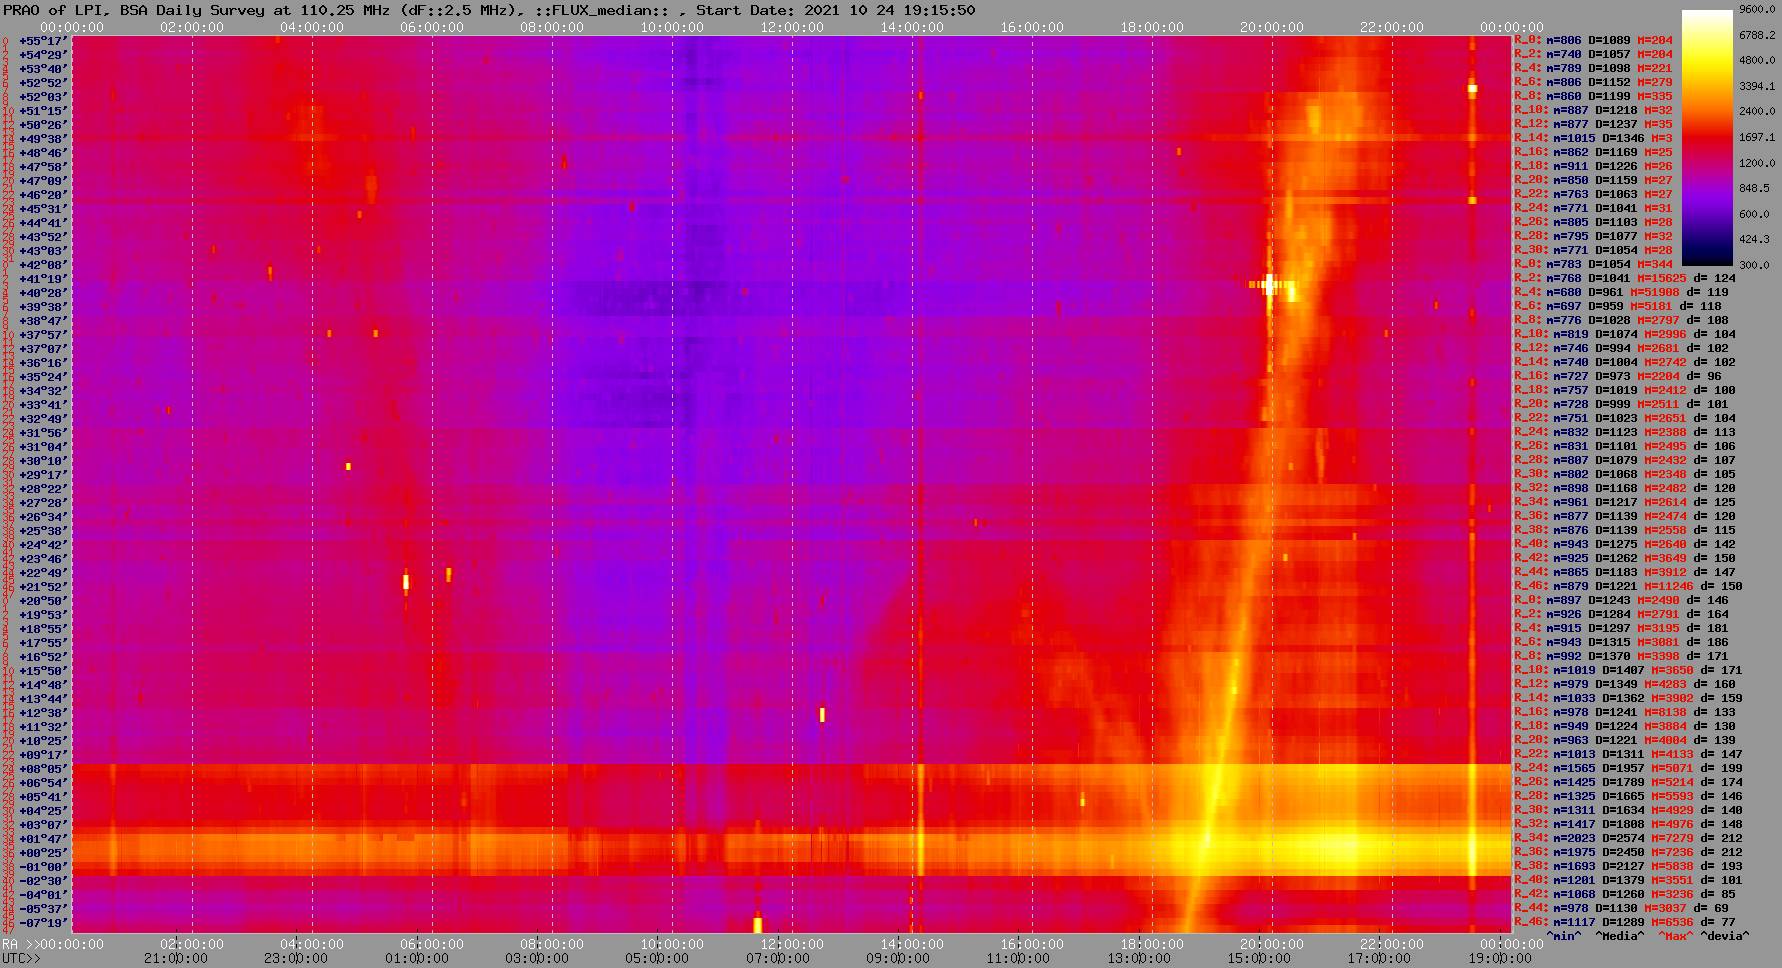Screen dimensions: 1782x968
Task: Click the 300.0 color scale value
Action: (x=1754, y=265)
